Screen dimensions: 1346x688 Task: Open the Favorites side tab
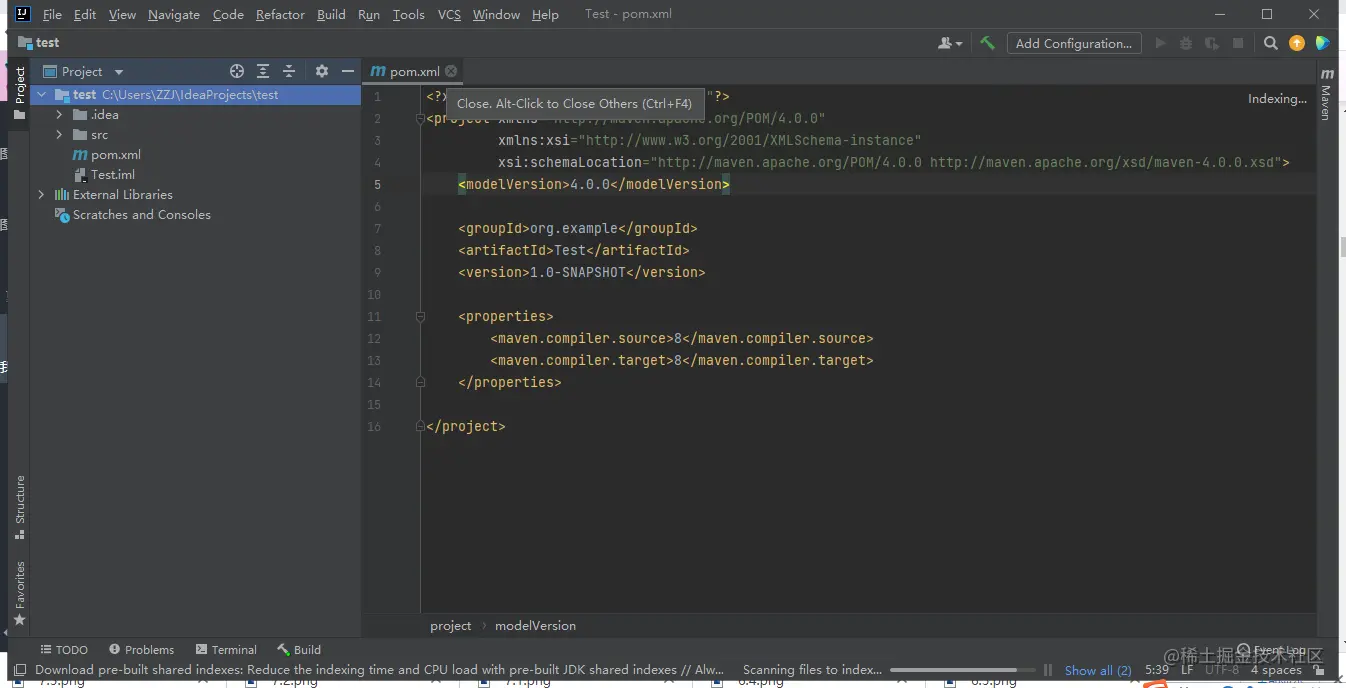[x=19, y=592]
